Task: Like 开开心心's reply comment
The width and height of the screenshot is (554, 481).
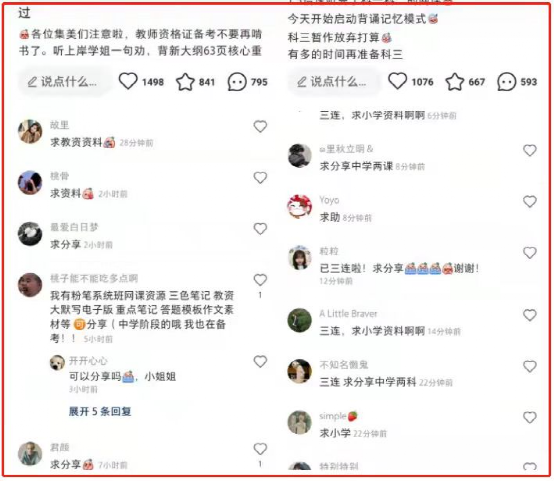Action: (260, 362)
